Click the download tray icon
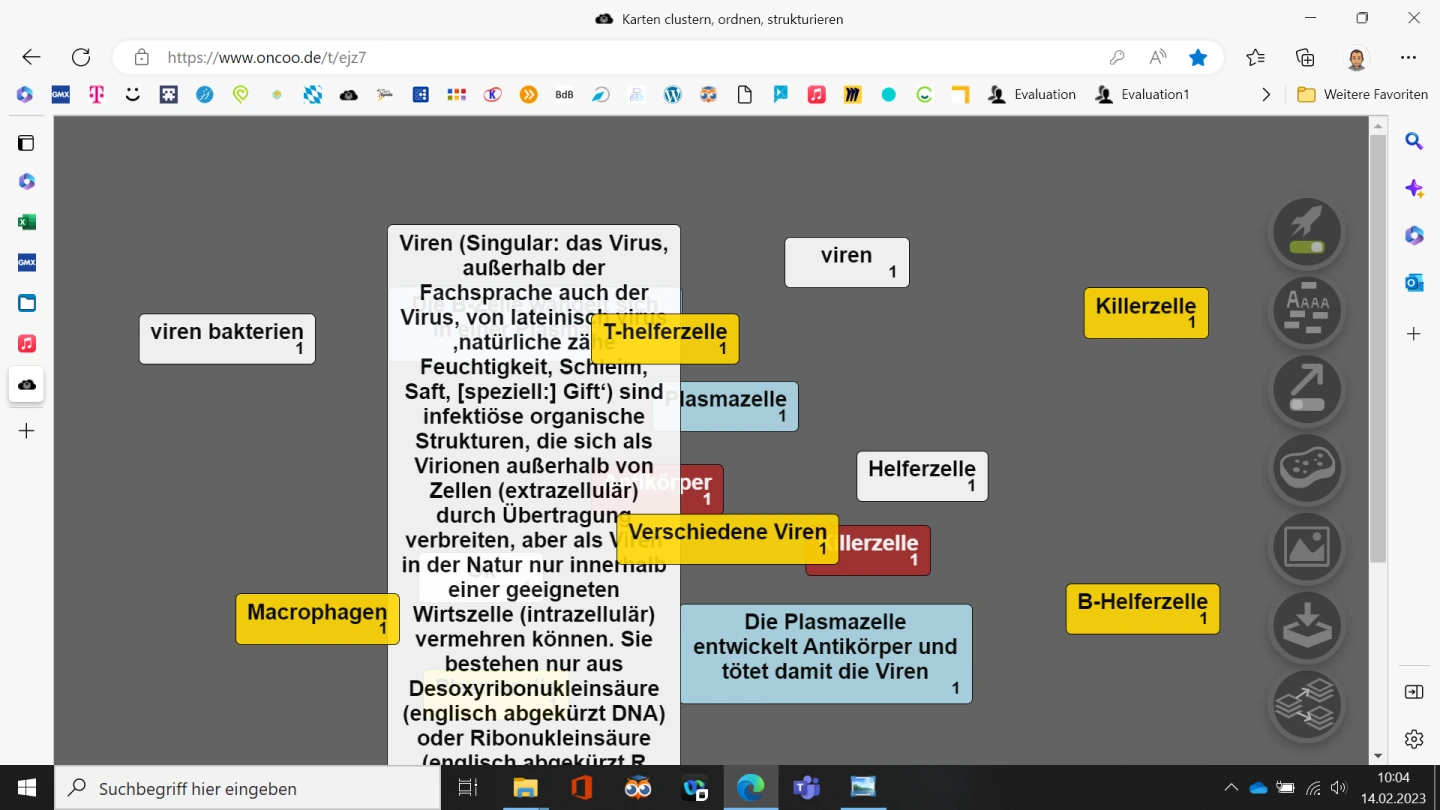 pos(1306,625)
